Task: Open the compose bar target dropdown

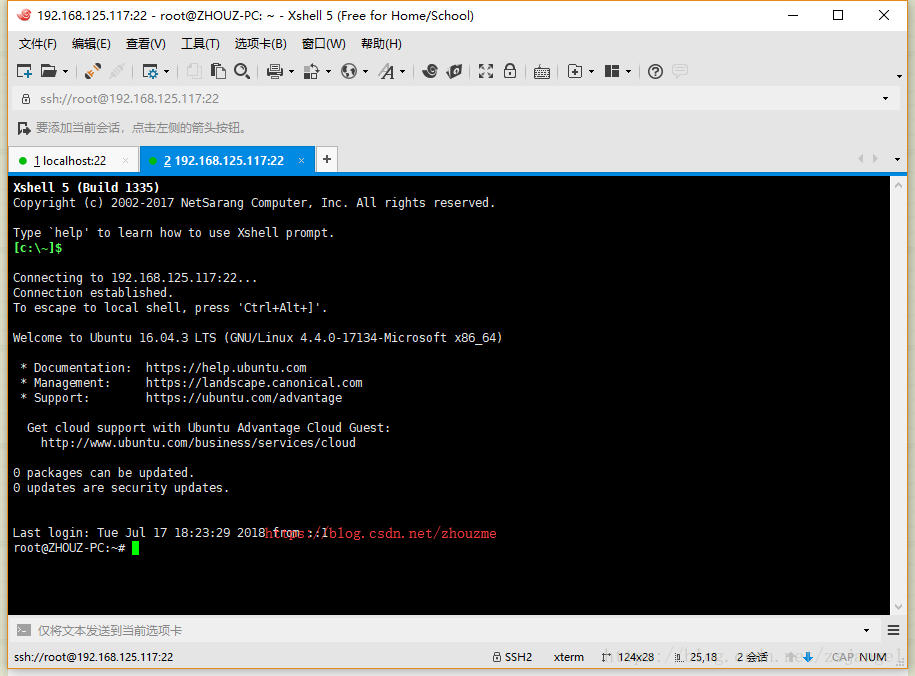Action: pyautogui.click(x=867, y=630)
